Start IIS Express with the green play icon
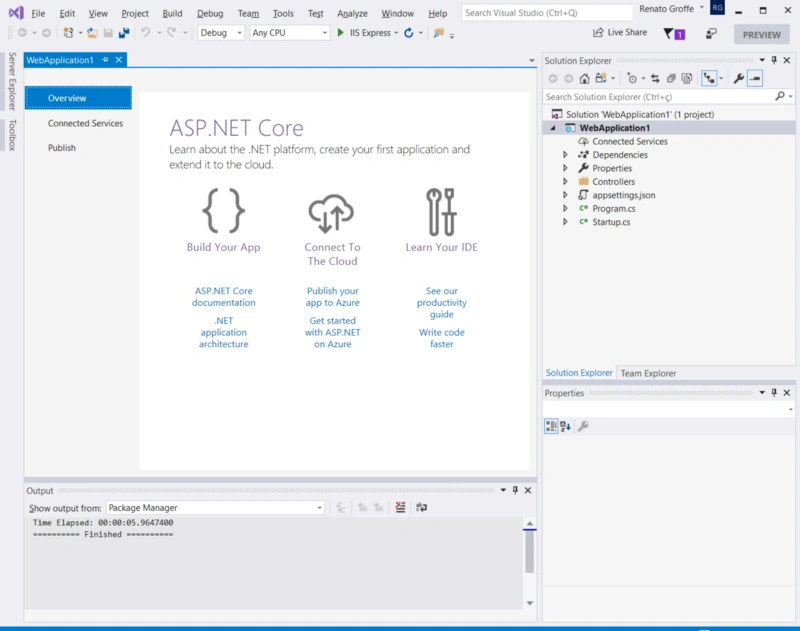Screen dimensions: 800x631 click(340, 33)
